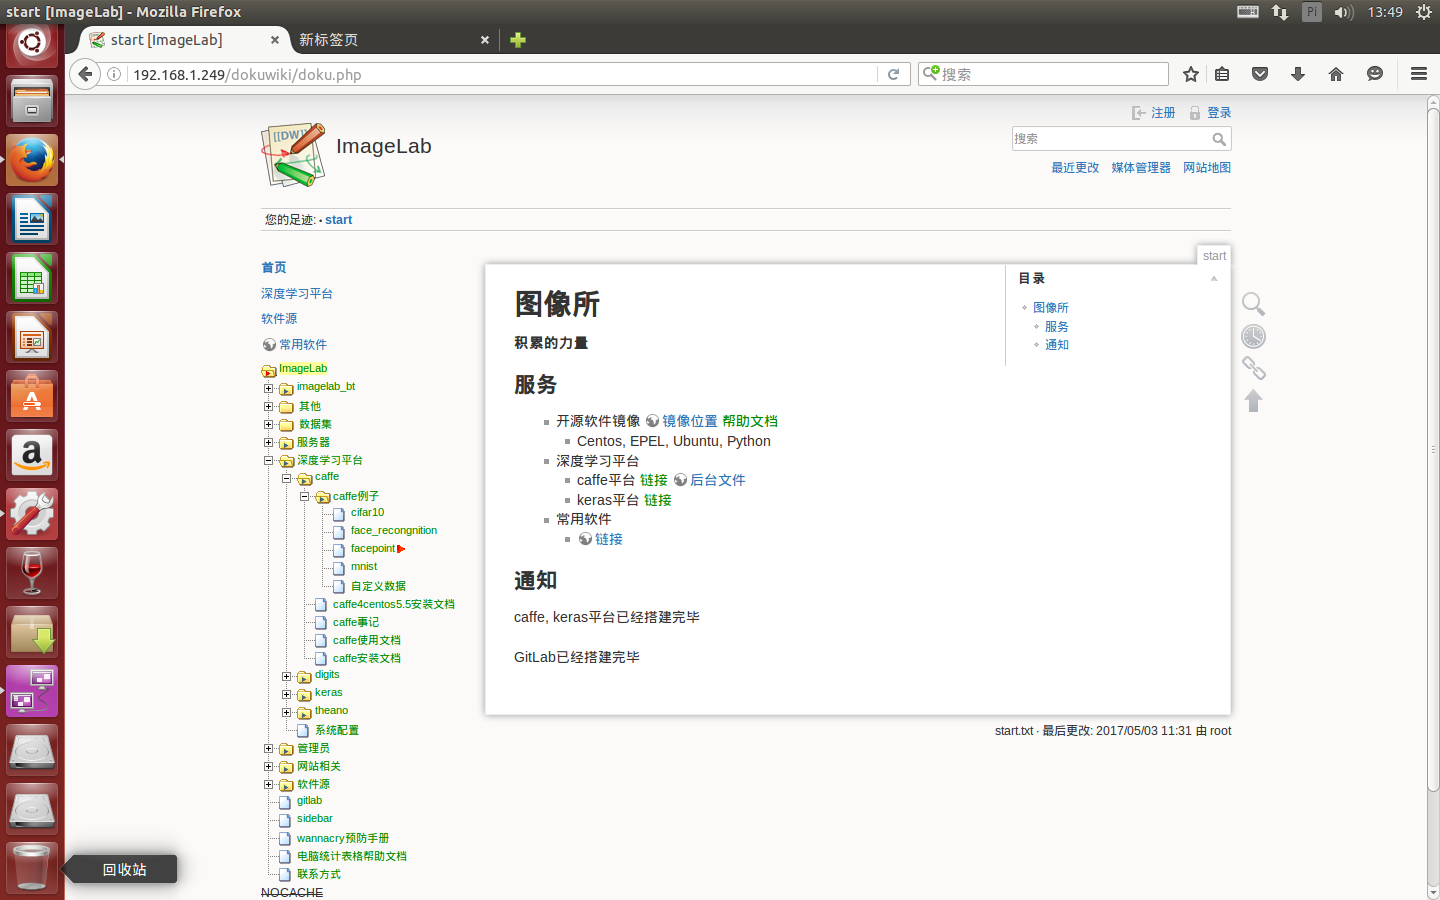Open LibreOffice Impress from the launcher
1440x900 pixels.
click(32, 337)
